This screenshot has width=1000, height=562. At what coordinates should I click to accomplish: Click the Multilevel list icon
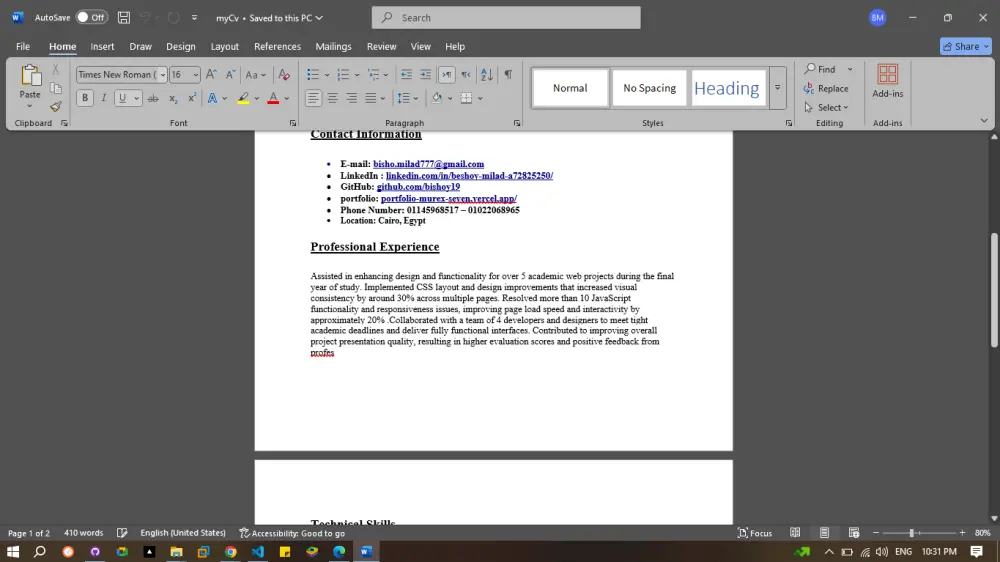click(374, 75)
